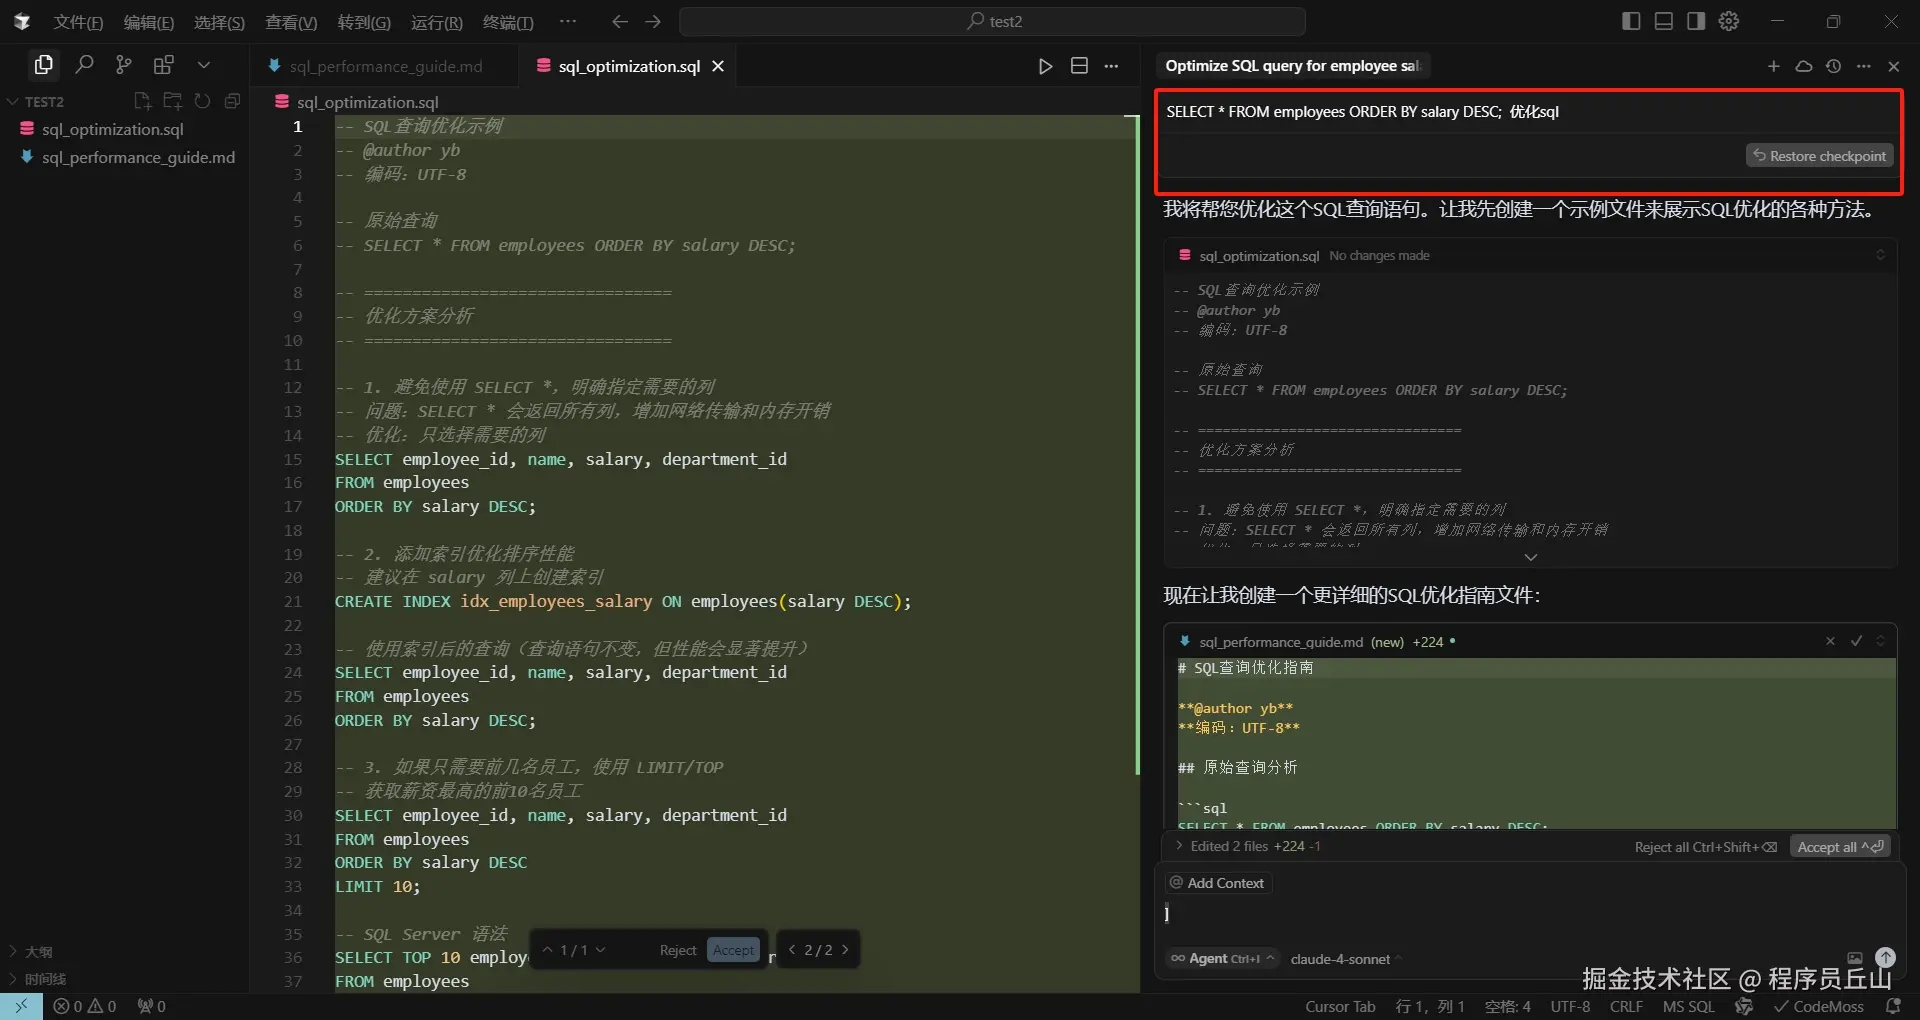Click the Accept all button
The image size is (1920, 1020).
coord(1837,846)
